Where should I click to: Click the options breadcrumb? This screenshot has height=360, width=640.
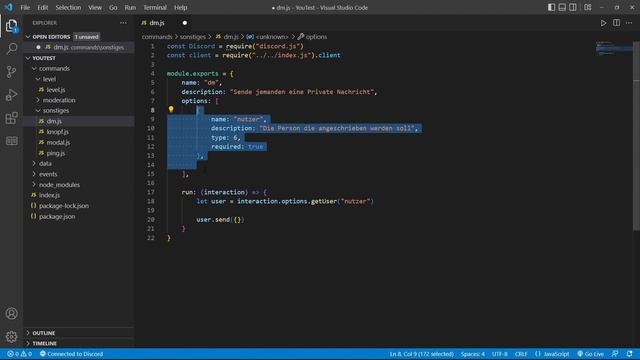pos(312,37)
